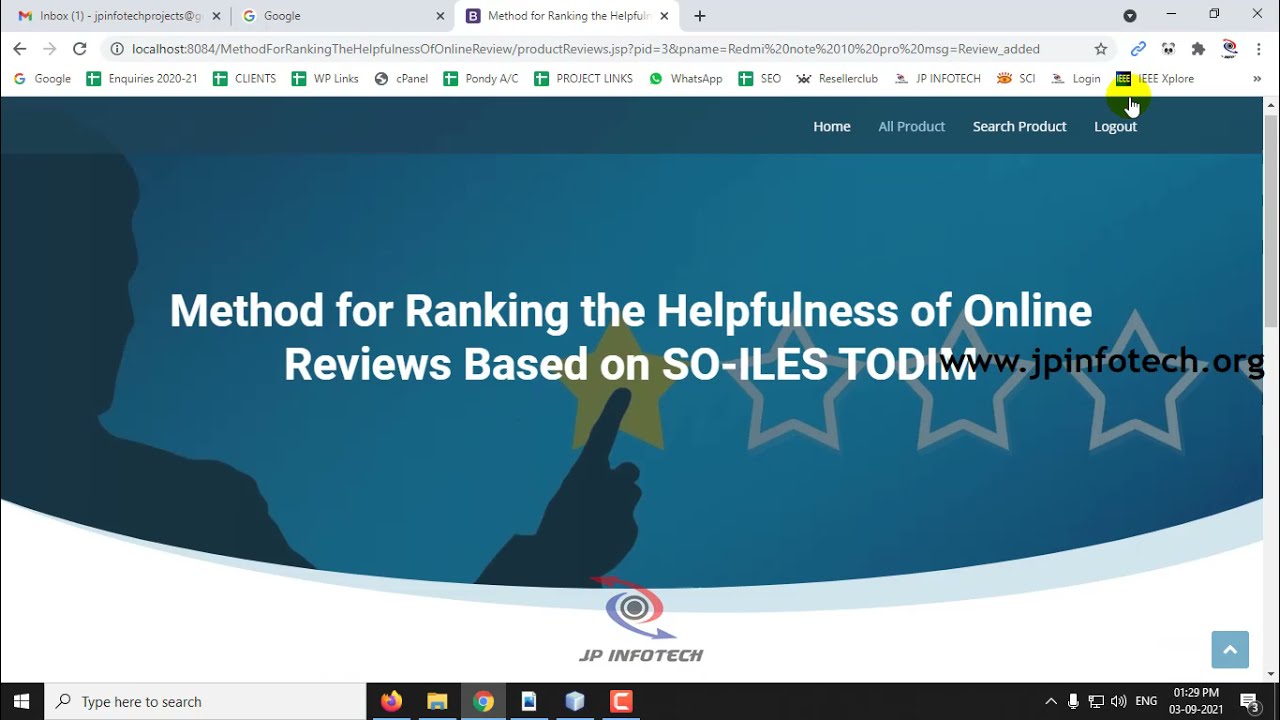Viewport: 1280px width, 720px height.
Task: Open the Chrome extensions puzzle icon
Action: point(1198,49)
